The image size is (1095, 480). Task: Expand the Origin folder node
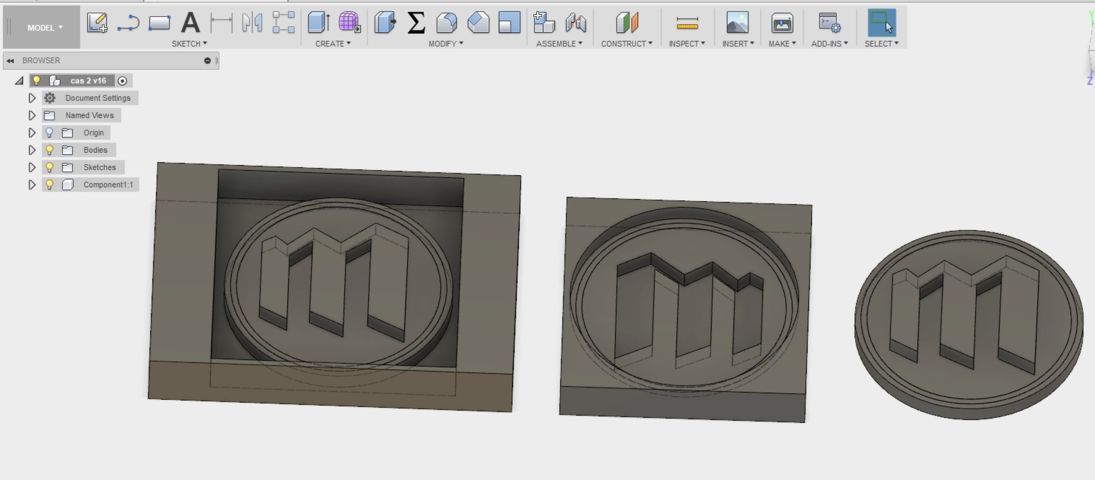(x=31, y=132)
